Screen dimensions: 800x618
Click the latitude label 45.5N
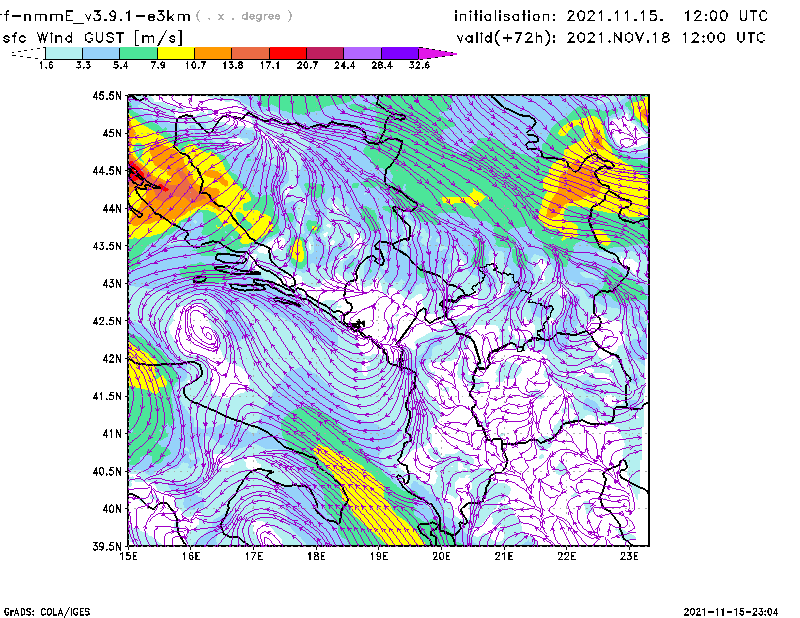point(107,95)
